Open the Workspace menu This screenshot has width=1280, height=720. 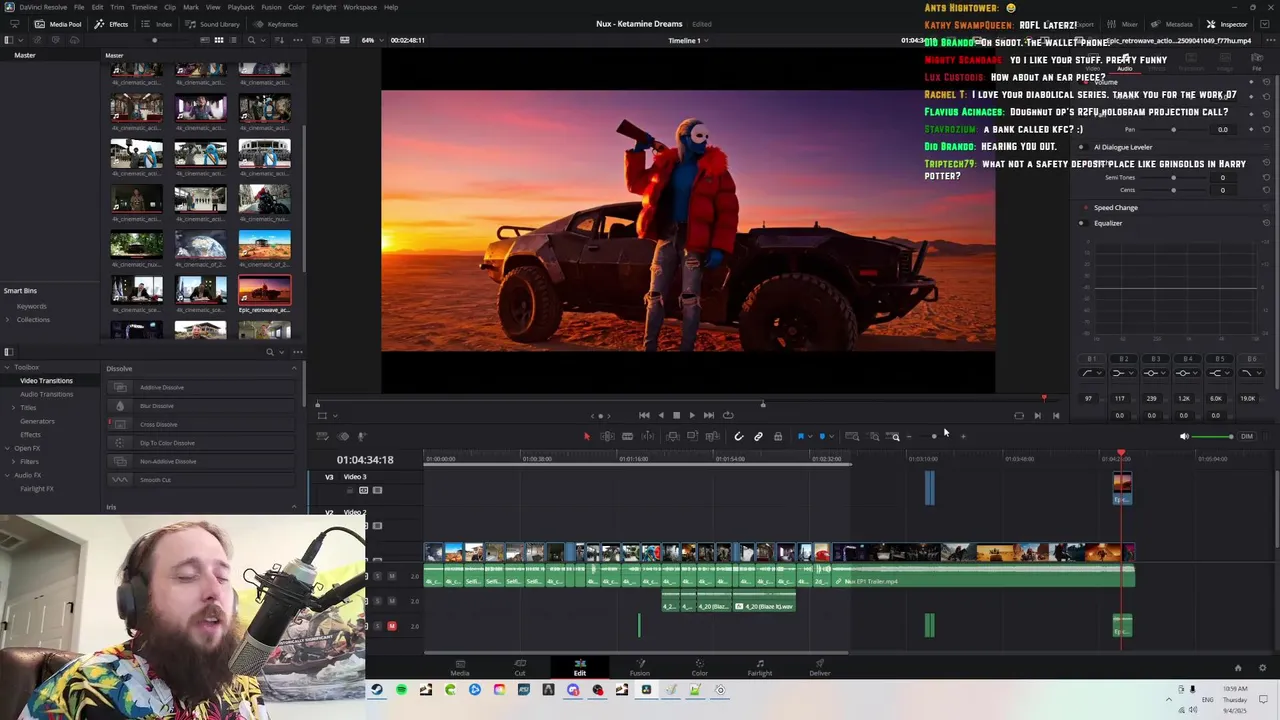[360, 7]
